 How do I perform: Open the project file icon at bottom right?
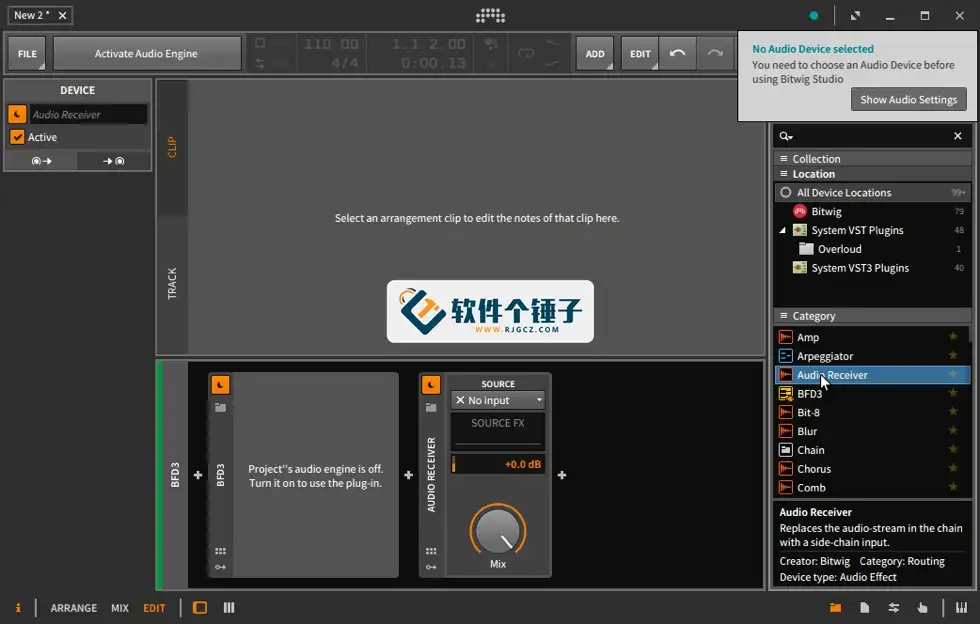pos(864,608)
